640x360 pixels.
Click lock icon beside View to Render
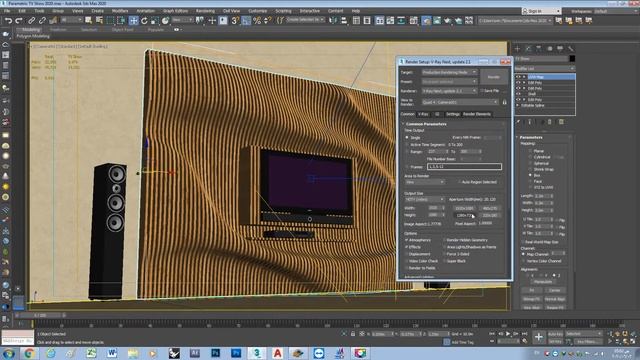(504, 102)
